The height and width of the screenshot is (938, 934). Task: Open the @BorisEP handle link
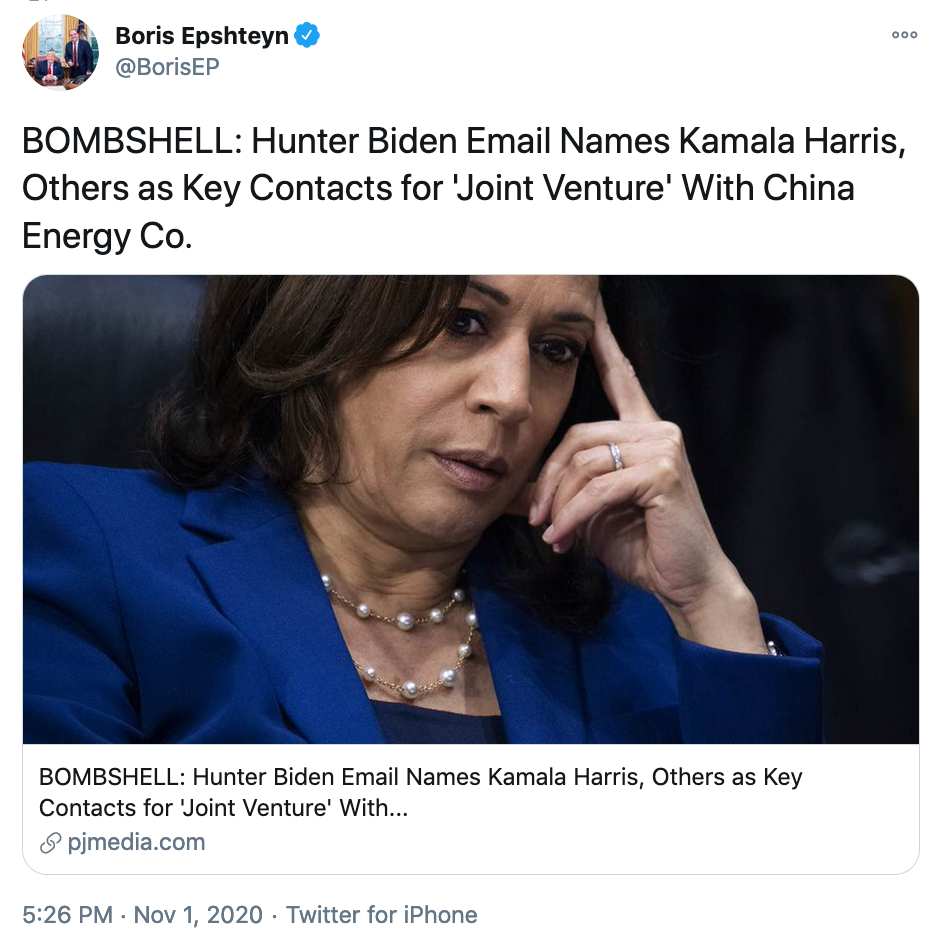click(167, 67)
